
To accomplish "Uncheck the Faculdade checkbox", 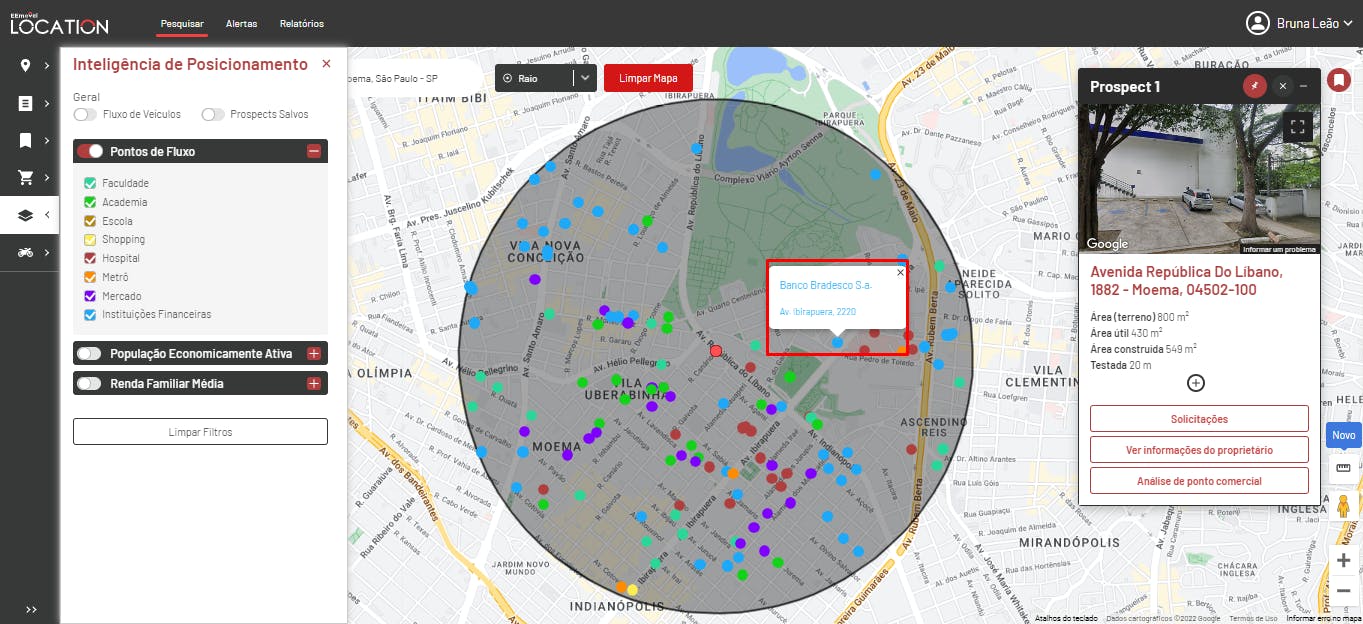I will pos(90,184).
